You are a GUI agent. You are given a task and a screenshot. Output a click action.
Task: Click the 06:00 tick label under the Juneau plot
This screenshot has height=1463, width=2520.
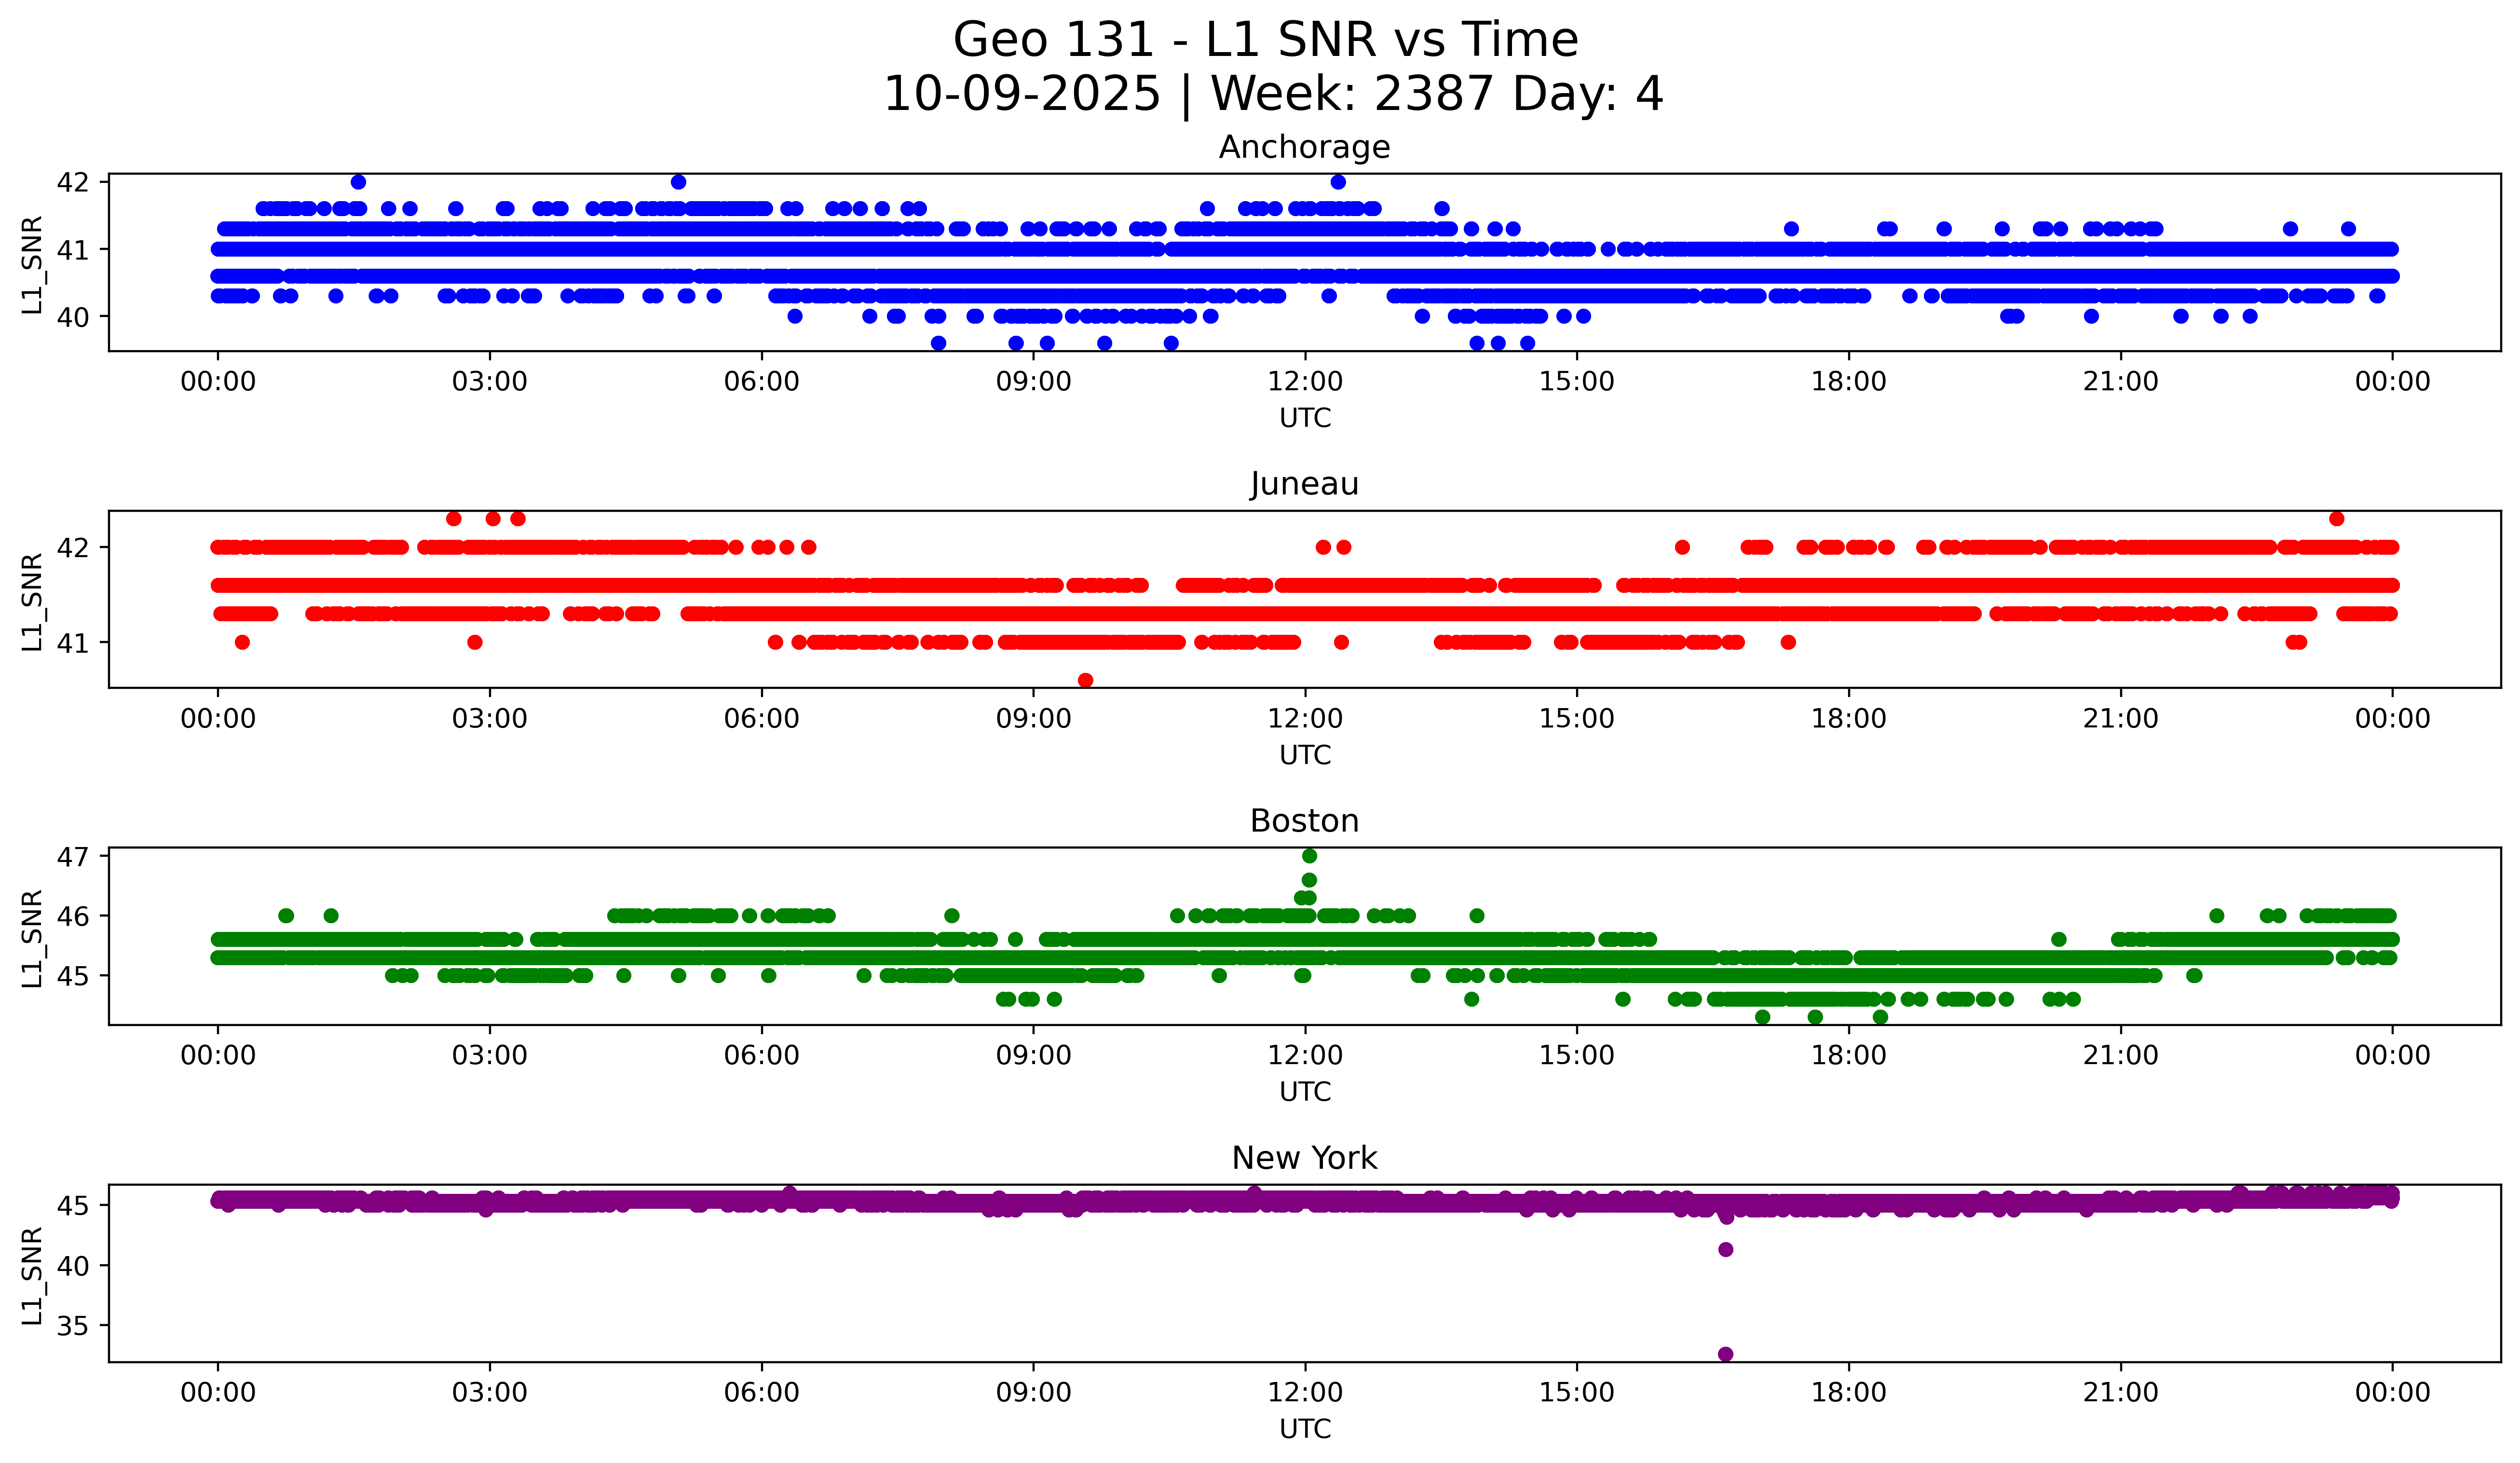tap(761, 719)
